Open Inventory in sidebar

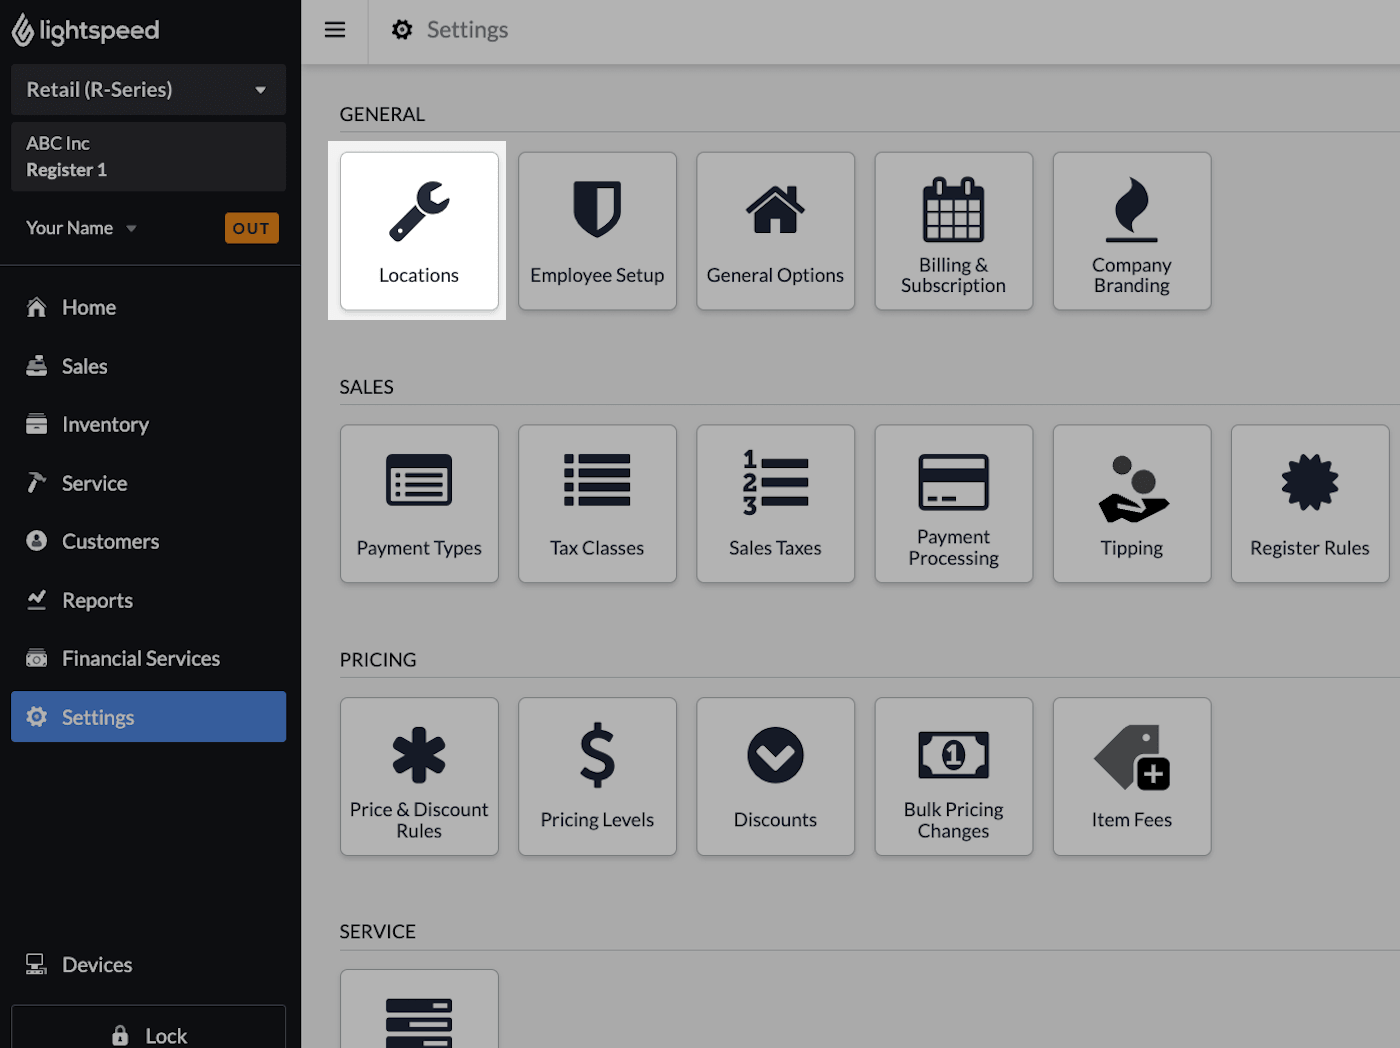coord(148,424)
